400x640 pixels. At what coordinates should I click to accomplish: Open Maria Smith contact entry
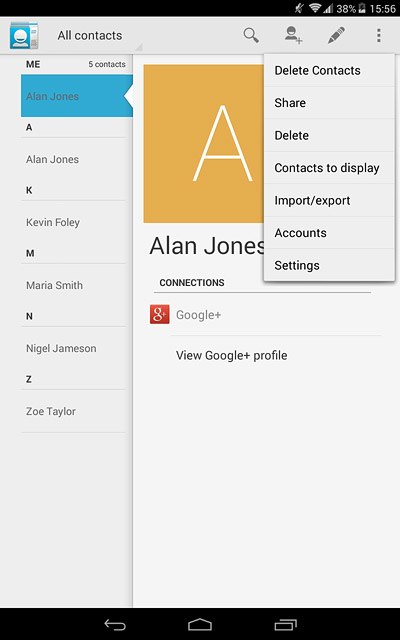coord(73,285)
